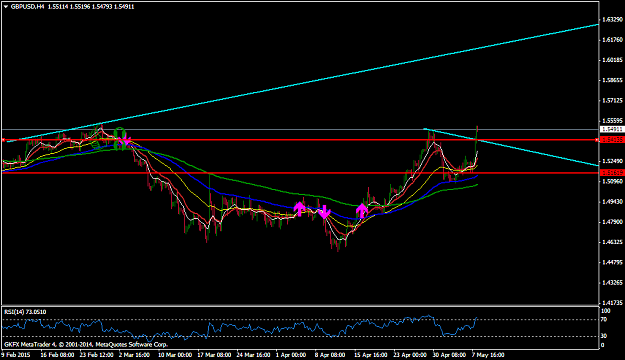Image resolution: width=625 pixels, height=360 pixels.
Task: Click the 1.49430 price axis label
Action: tap(612, 202)
